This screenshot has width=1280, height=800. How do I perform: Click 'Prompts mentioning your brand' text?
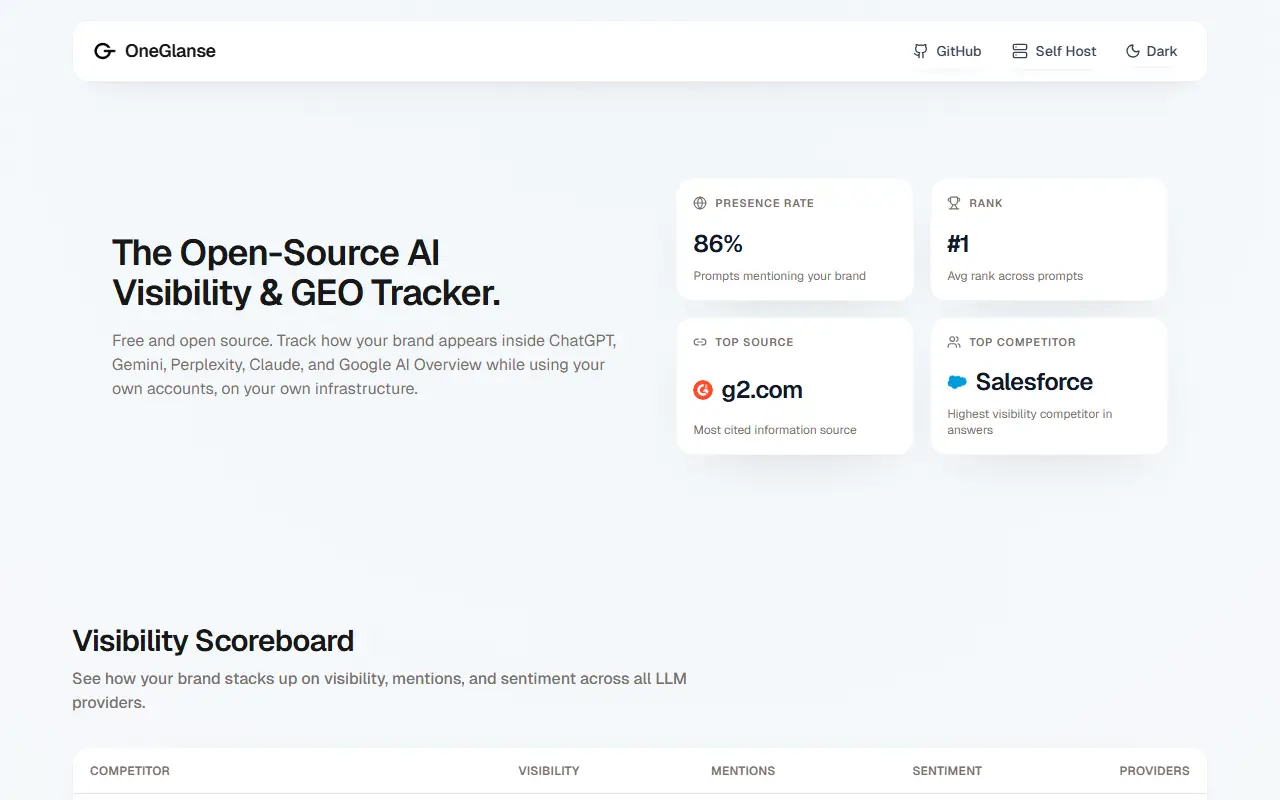pyautogui.click(x=780, y=276)
